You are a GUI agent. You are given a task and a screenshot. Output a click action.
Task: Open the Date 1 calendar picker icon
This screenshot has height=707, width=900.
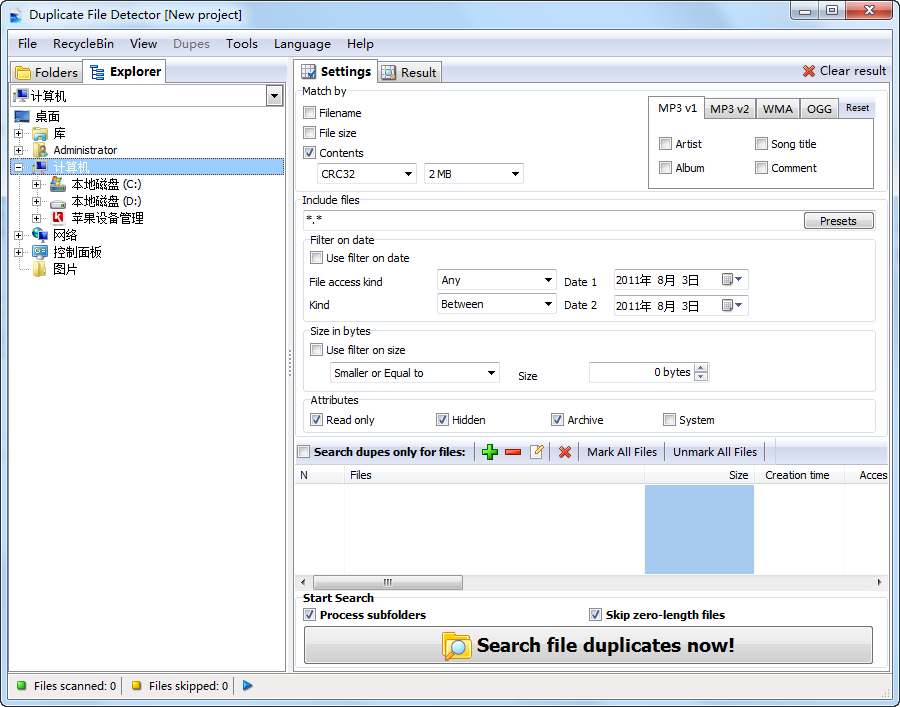[728, 280]
